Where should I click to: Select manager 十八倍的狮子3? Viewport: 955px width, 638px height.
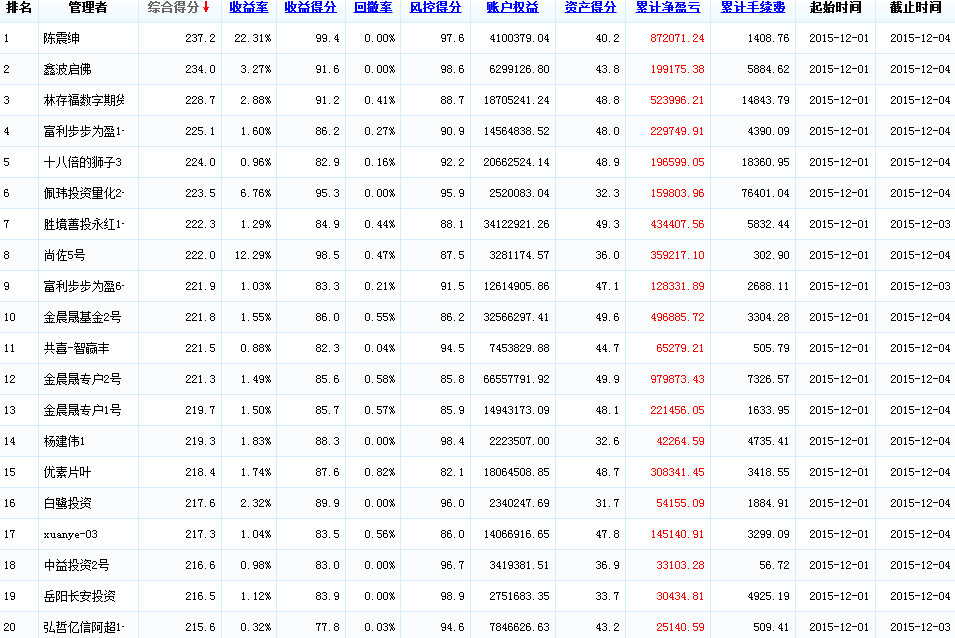tap(82, 163)
